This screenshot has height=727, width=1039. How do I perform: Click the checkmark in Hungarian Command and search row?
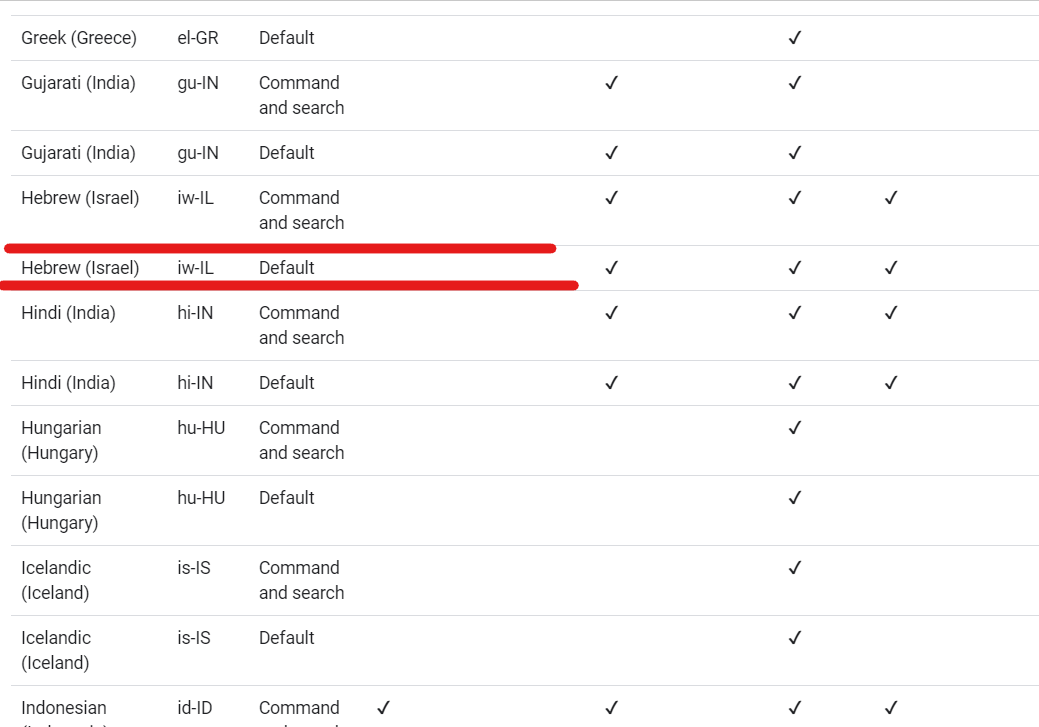point(795,428)
